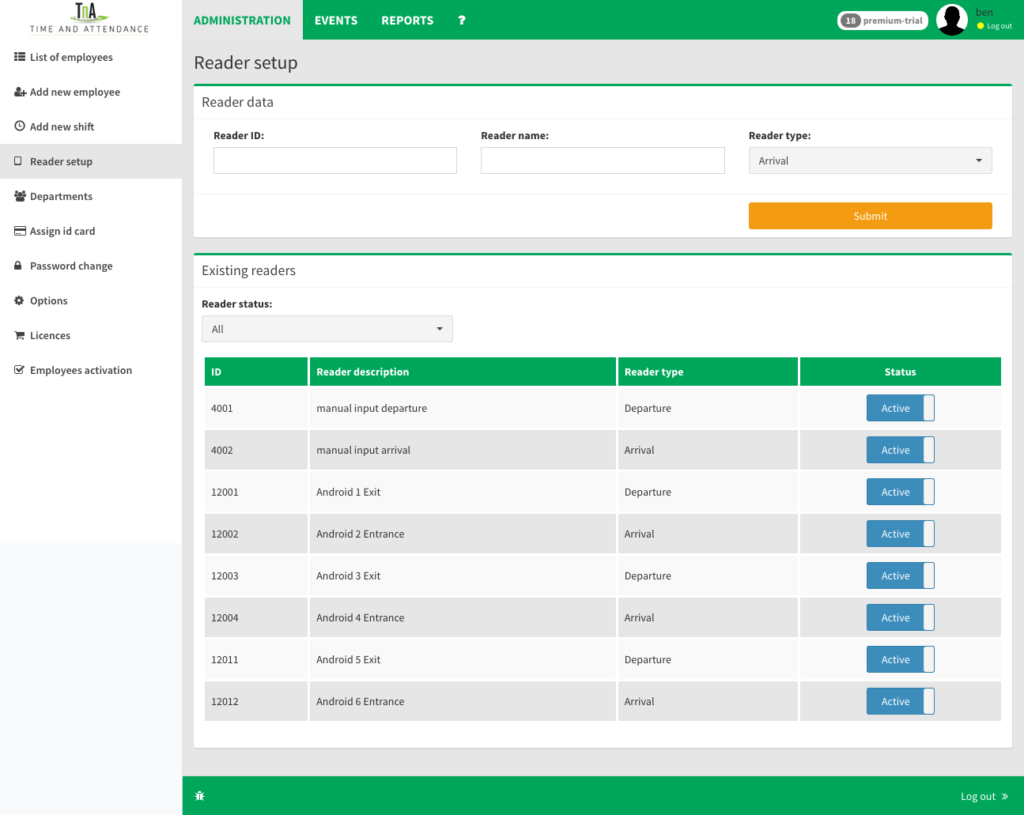The width and height of the screenshot is (1024, 815).
Task: Switch status toggle for reader 12012
Action: click(x=900, y=702)
